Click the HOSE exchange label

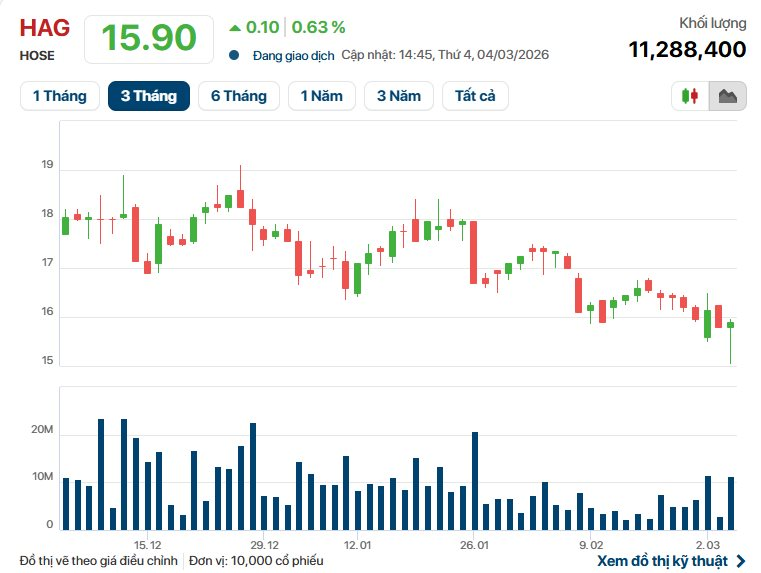tap(37, 56)
